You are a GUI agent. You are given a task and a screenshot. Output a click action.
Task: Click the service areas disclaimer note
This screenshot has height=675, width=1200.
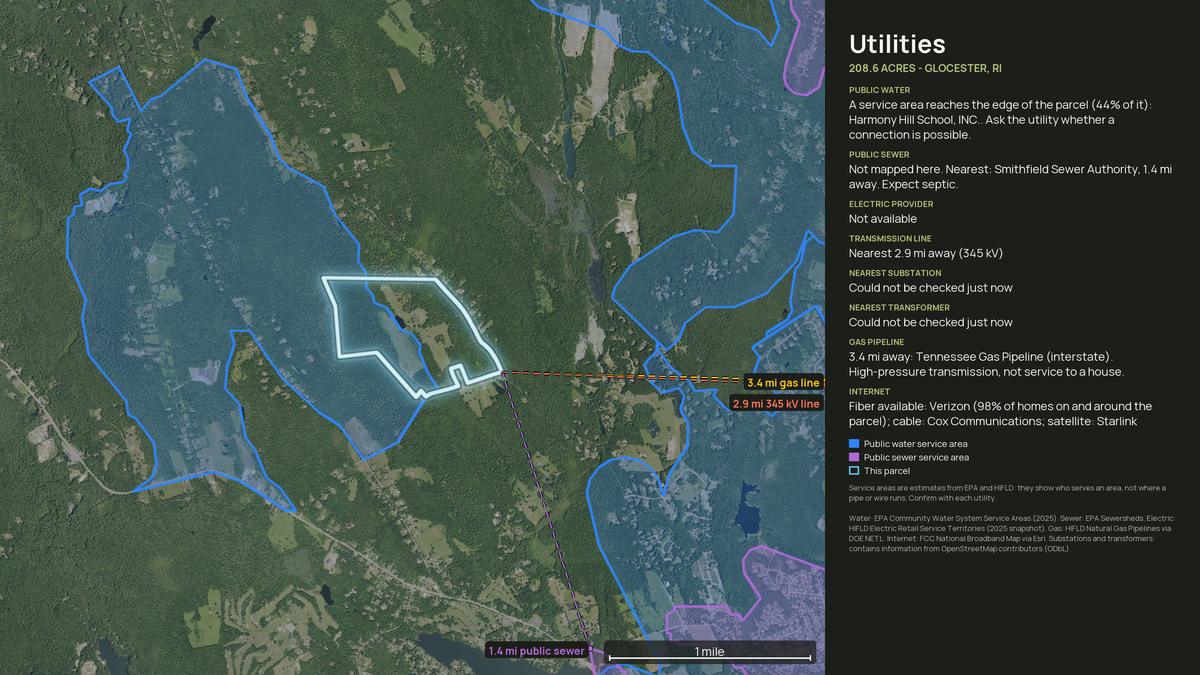1007,492
